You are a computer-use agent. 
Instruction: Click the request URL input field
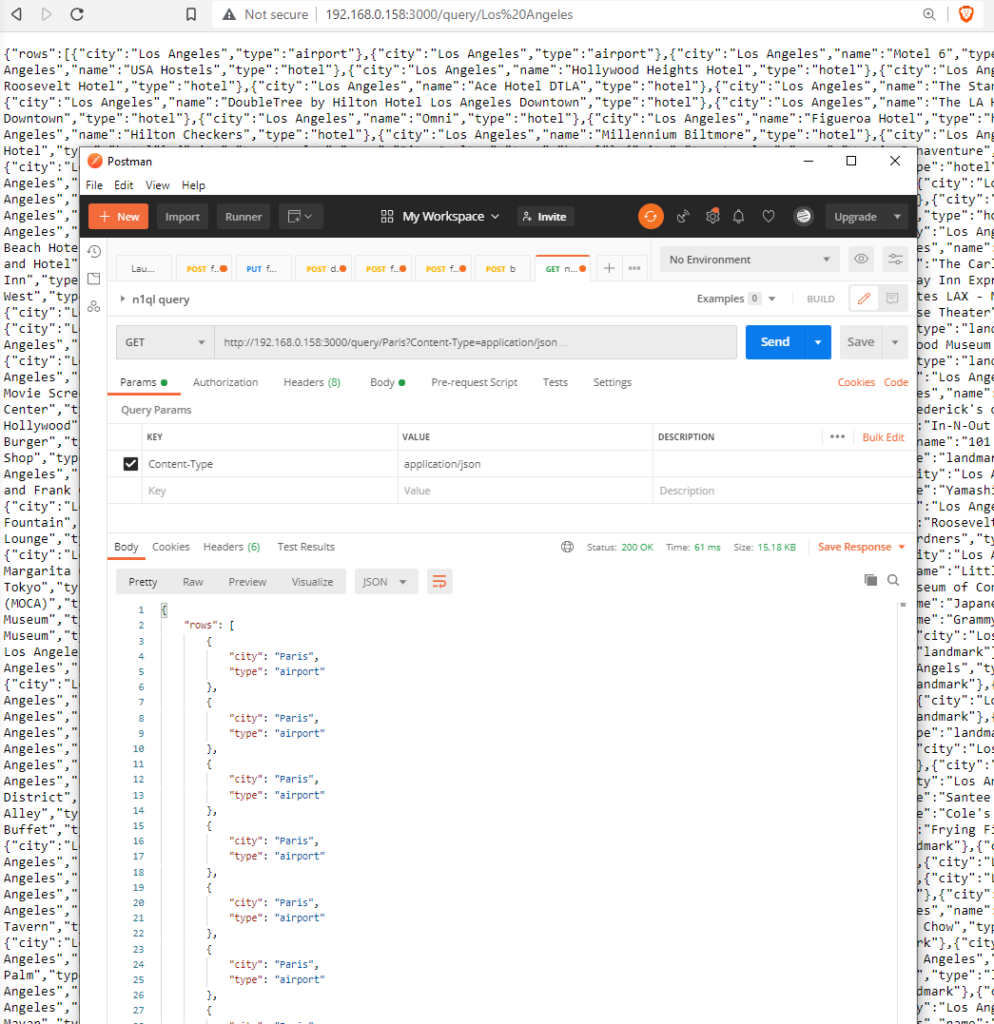[475, 342]
